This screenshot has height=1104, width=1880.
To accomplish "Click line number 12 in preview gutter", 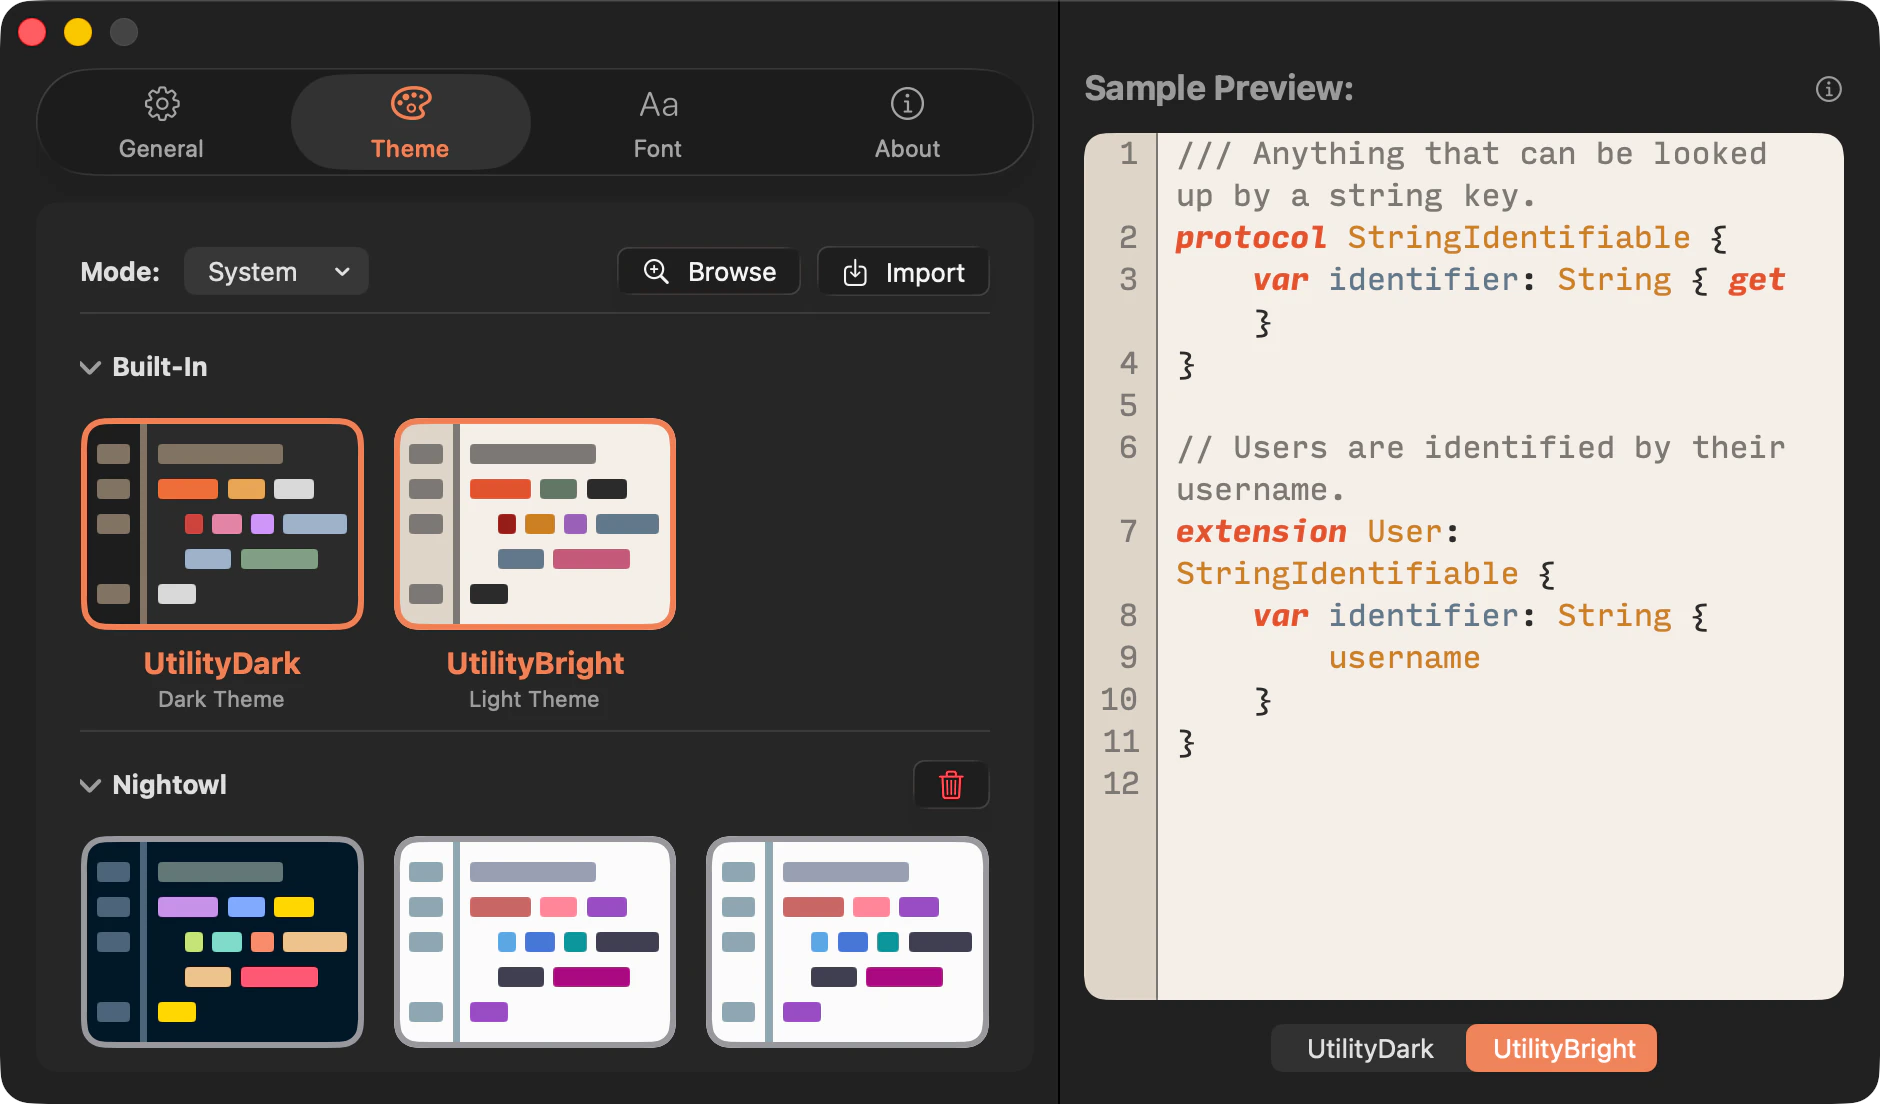I will coord(1121,783).
